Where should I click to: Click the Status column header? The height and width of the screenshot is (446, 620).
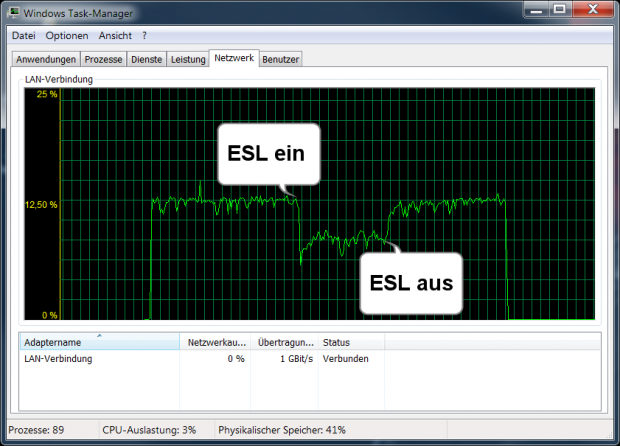[x=350, y=342]
